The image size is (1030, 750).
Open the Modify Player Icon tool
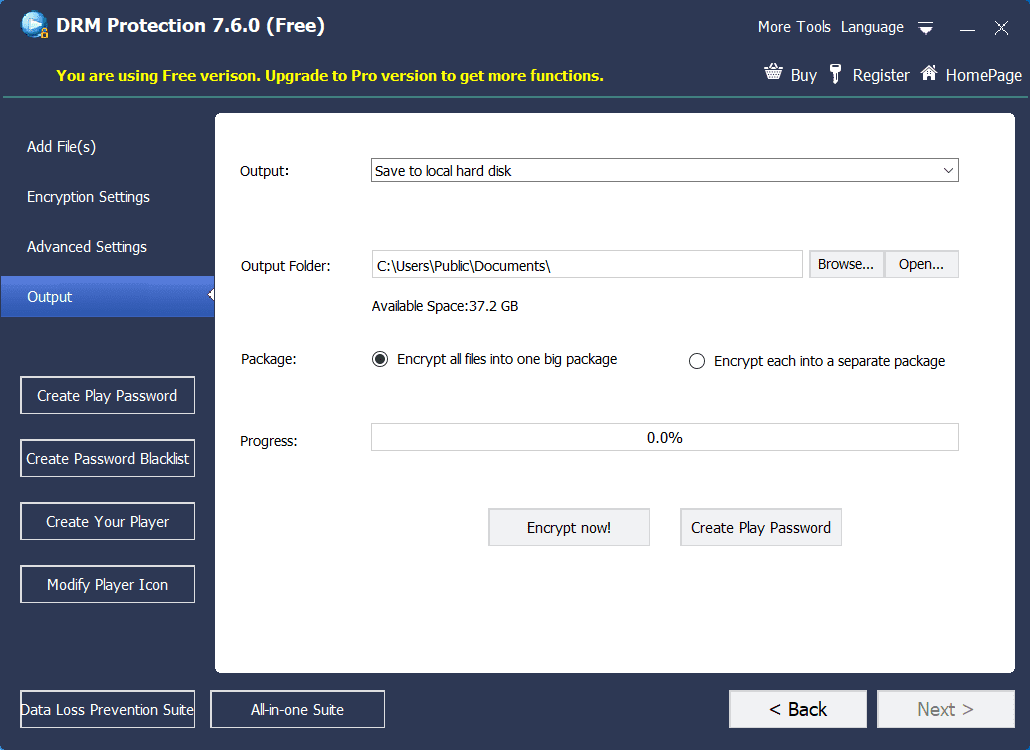pos(107,585)
